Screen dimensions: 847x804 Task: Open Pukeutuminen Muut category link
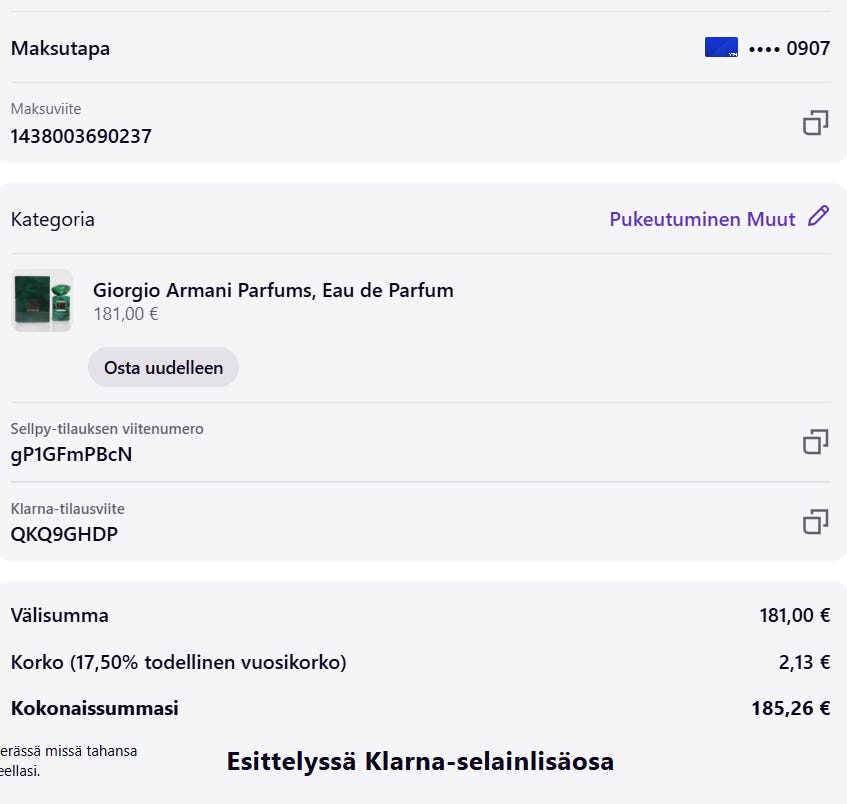[x=702, y=219]
